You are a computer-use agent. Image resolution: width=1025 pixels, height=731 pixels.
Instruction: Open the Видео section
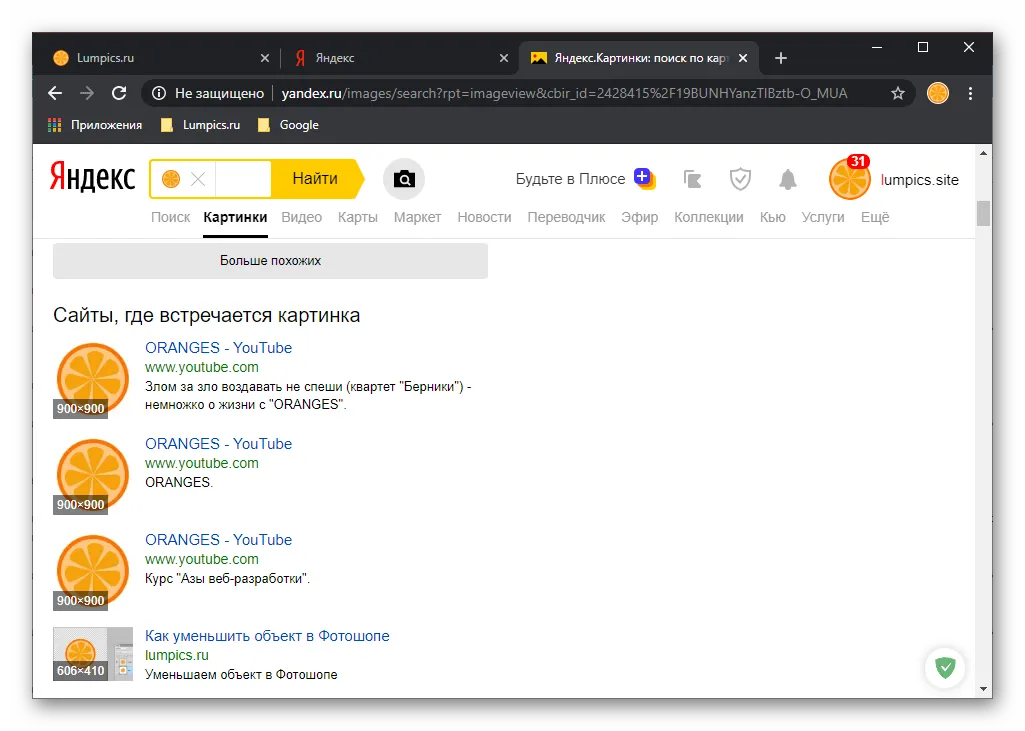click(301, 217)
